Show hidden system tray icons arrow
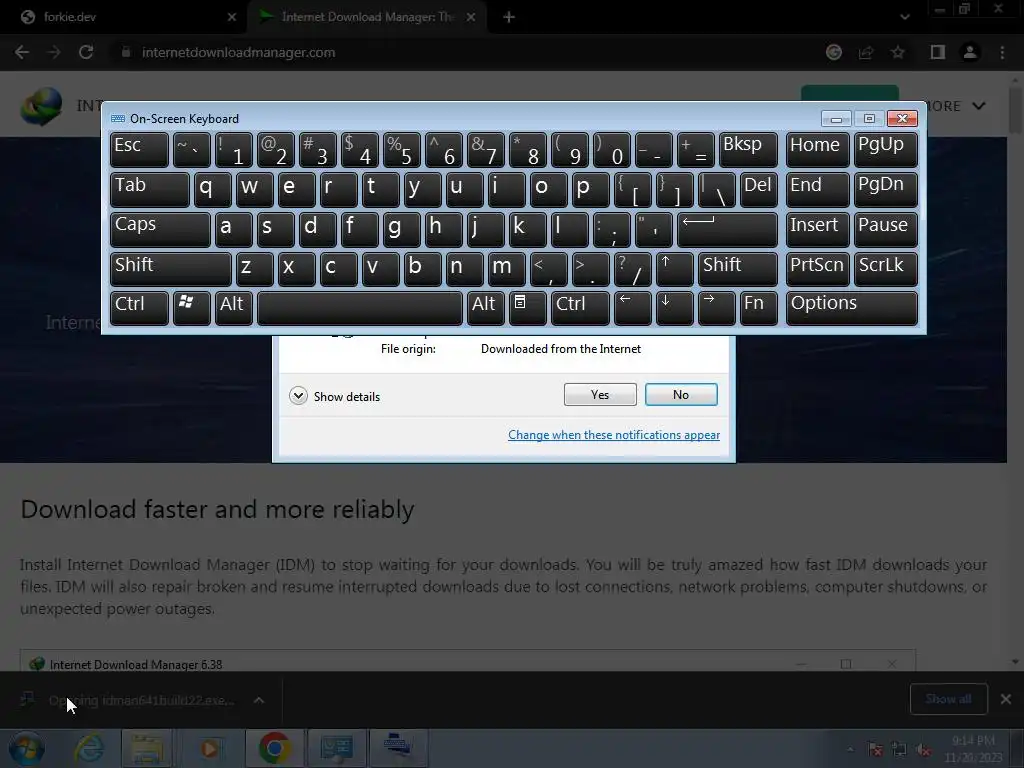Image resolution: width=1024 pixels, height=768 pixels. [850, 750]
